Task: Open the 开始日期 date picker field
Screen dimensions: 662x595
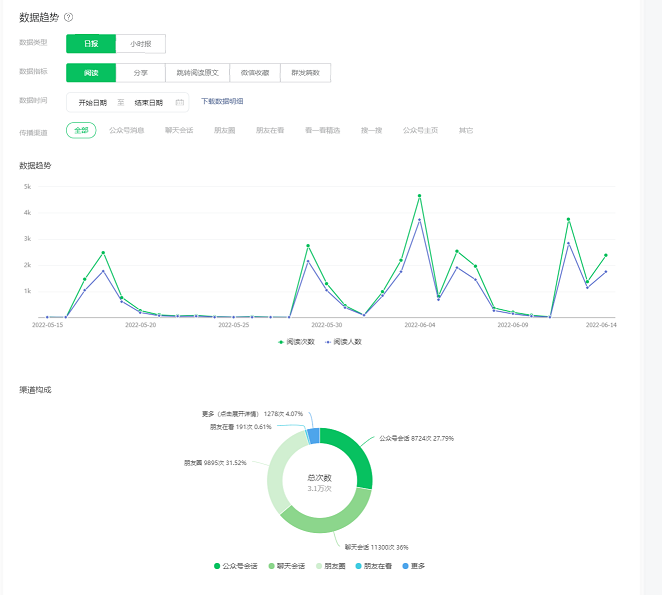Action: [x=93, y=102]
